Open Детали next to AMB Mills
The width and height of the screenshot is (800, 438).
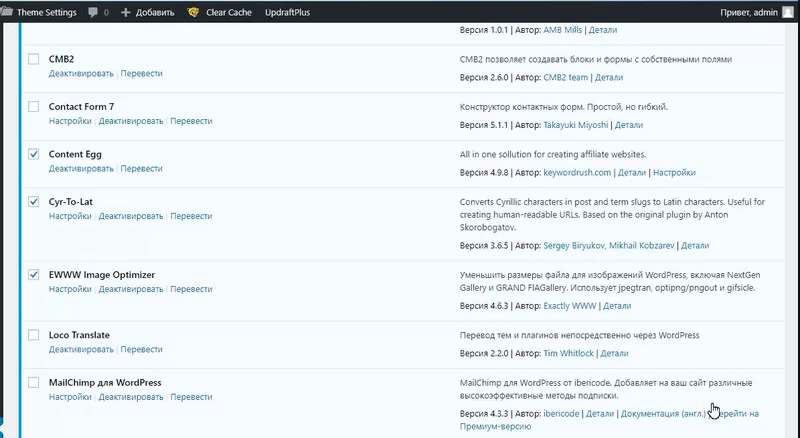(603, 30)
